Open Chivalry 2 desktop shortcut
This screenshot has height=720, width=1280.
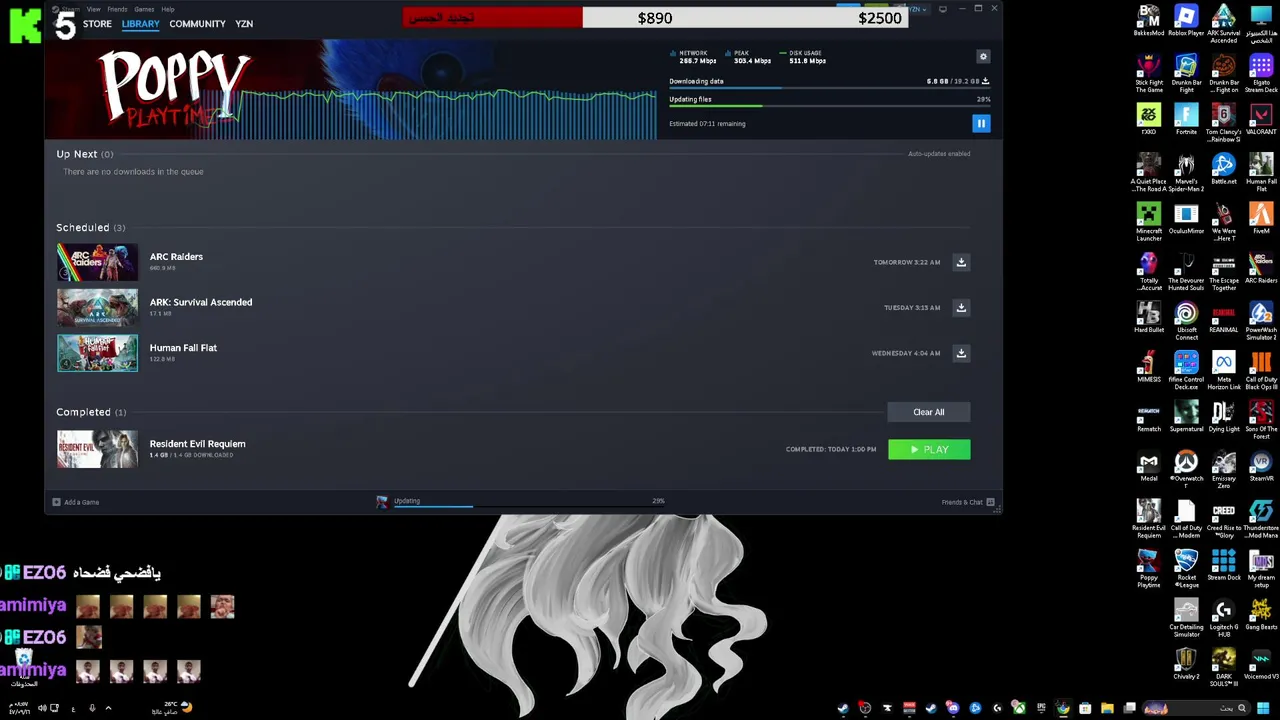(1186, 664)
